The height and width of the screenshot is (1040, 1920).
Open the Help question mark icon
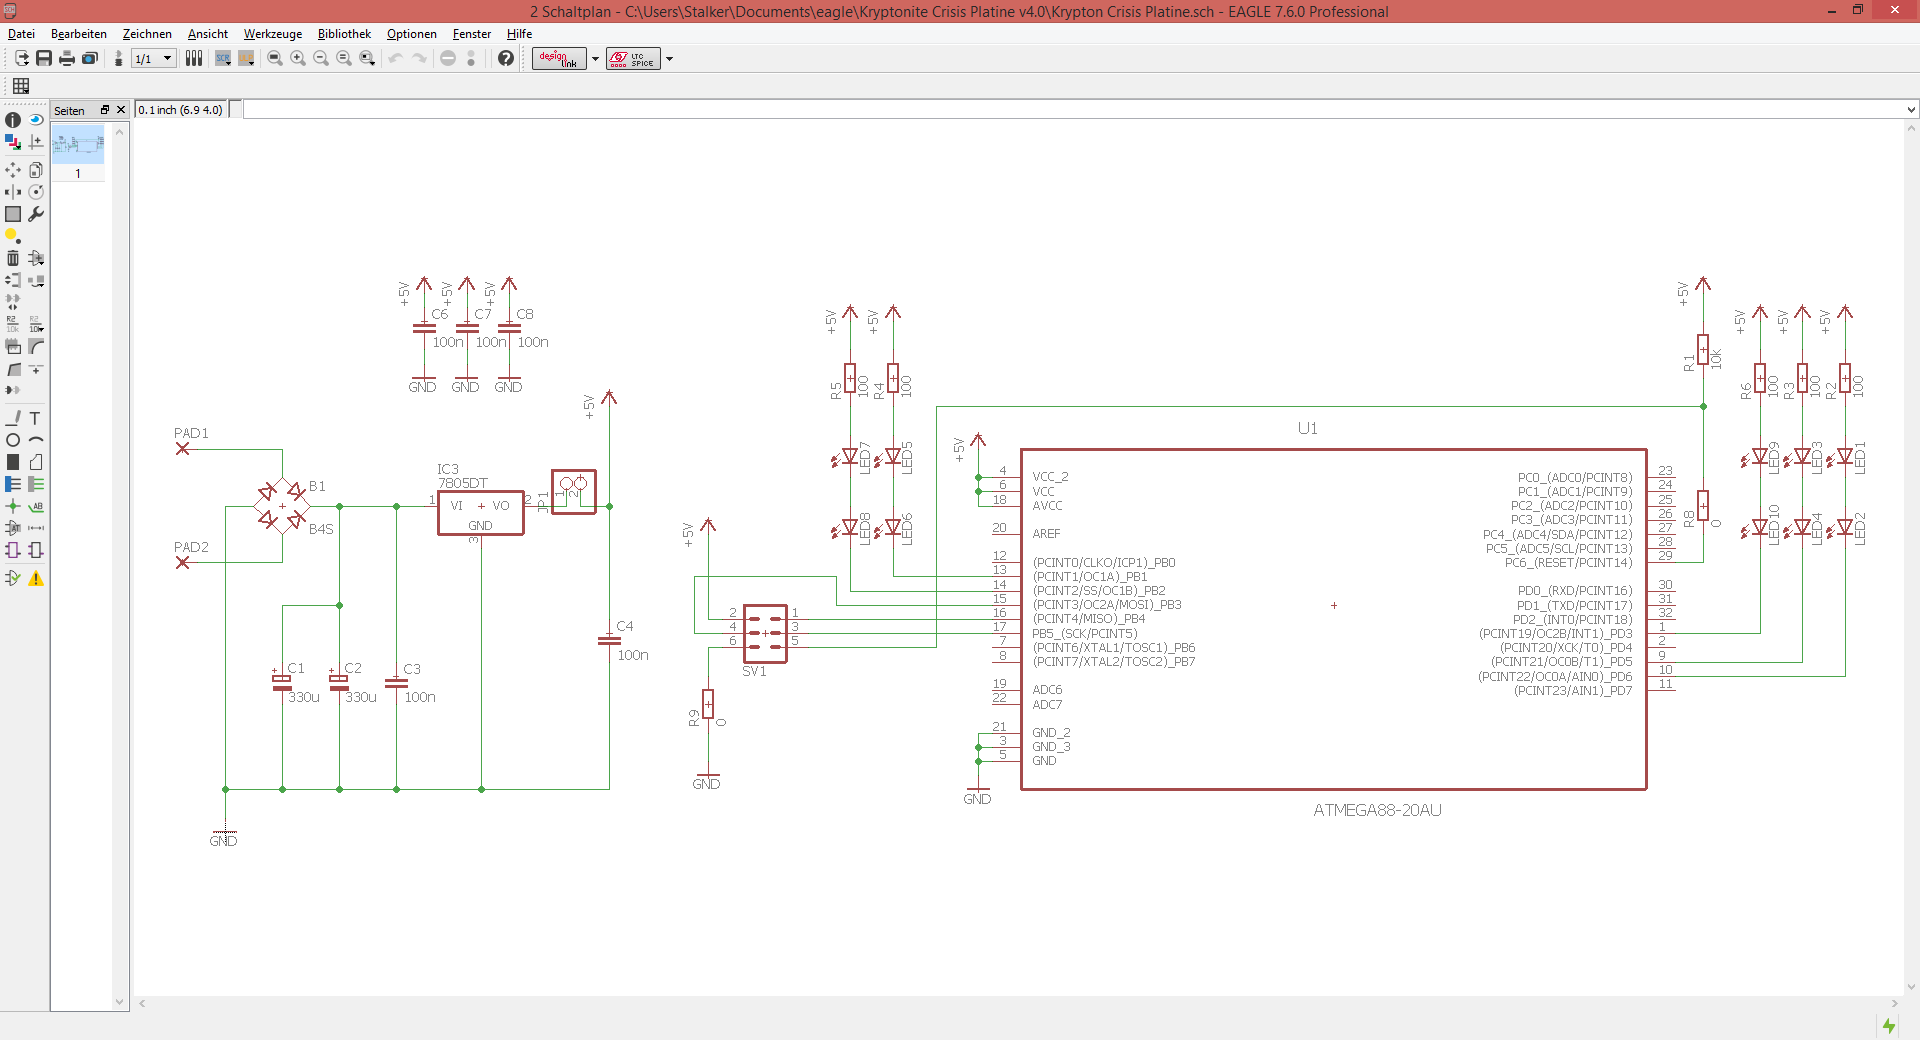point(506,58)
